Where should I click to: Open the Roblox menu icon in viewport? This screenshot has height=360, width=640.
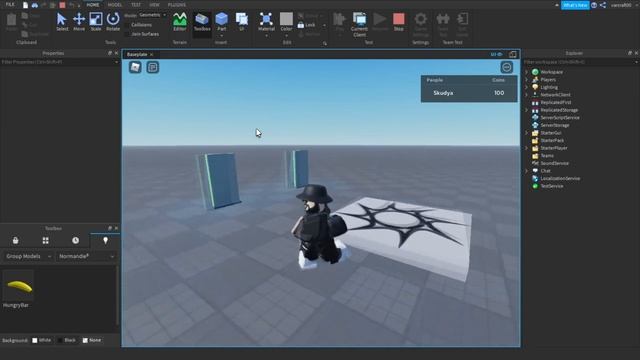tap(135, 67)
